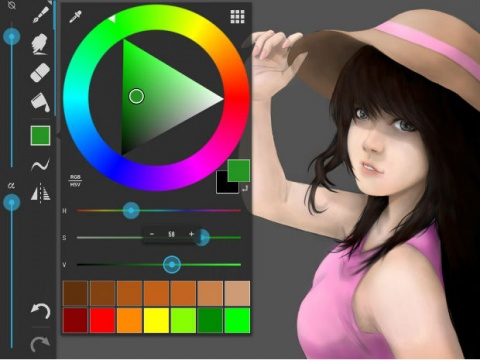Click the undo arrow
The width and height of the screenshot is (480, 360).
[40, 311]
